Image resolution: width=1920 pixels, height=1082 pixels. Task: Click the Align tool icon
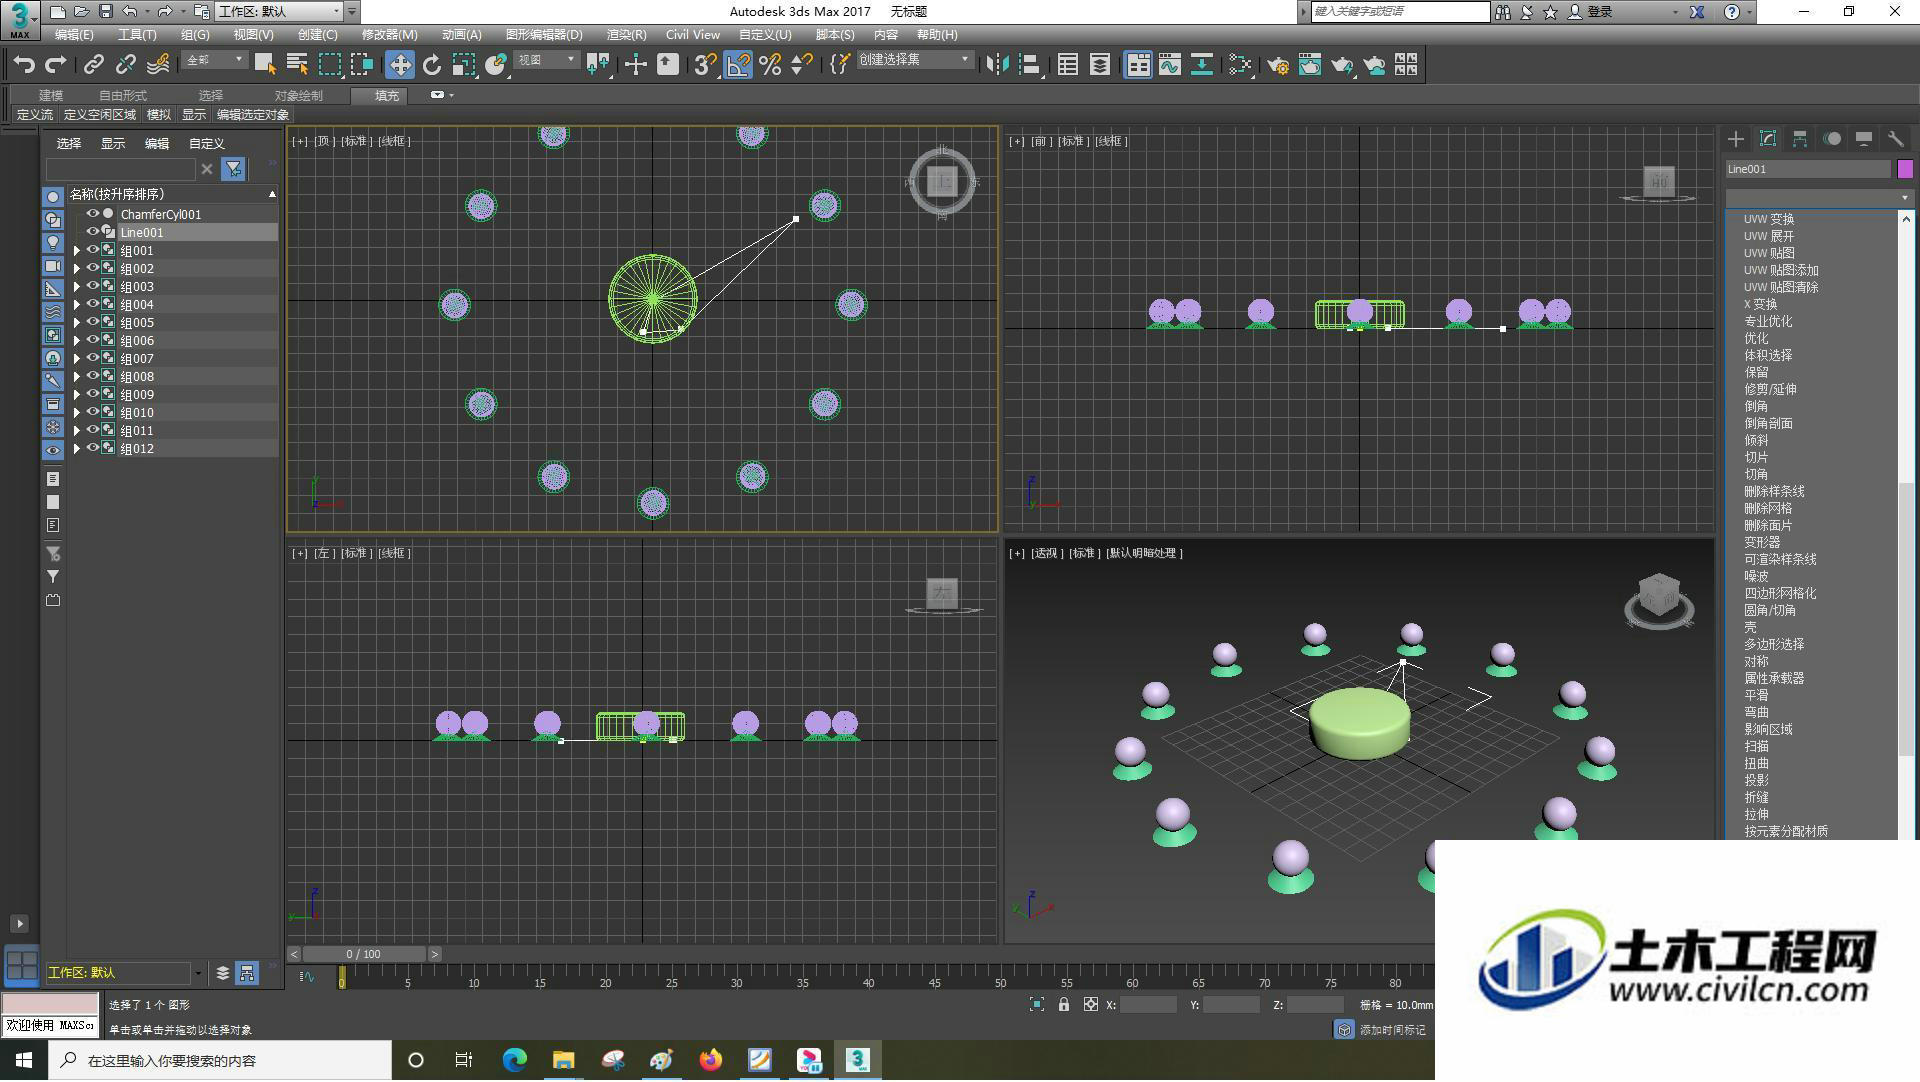pos(1029,65)
